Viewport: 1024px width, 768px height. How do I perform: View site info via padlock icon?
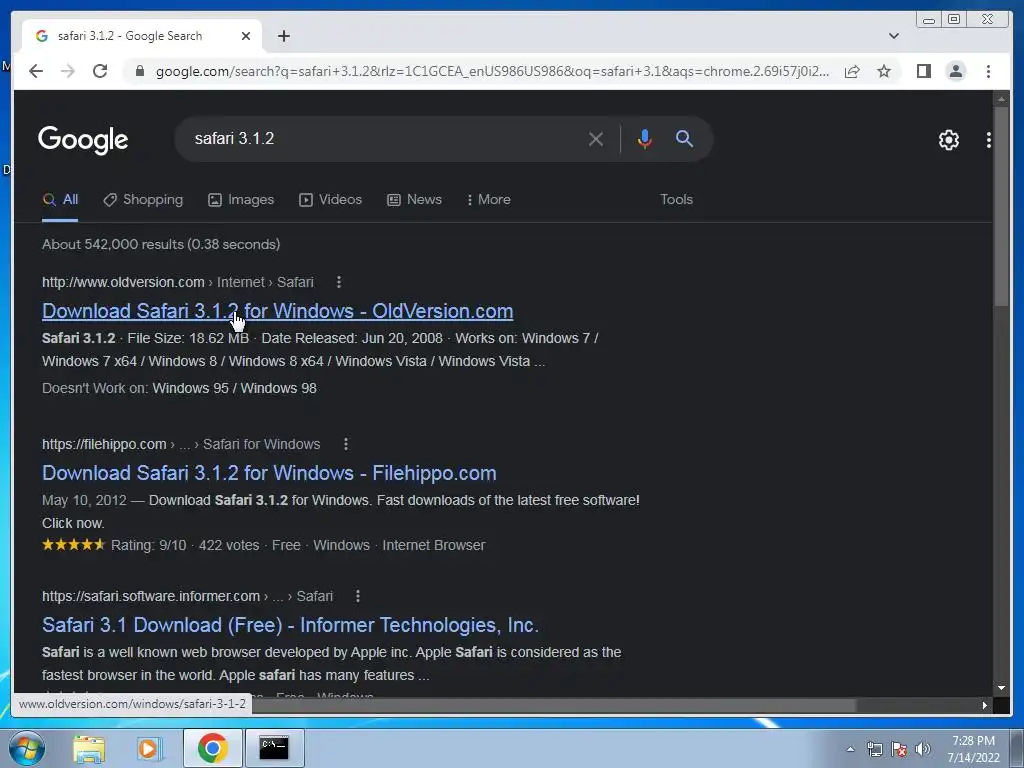click(x=139, y=71)
